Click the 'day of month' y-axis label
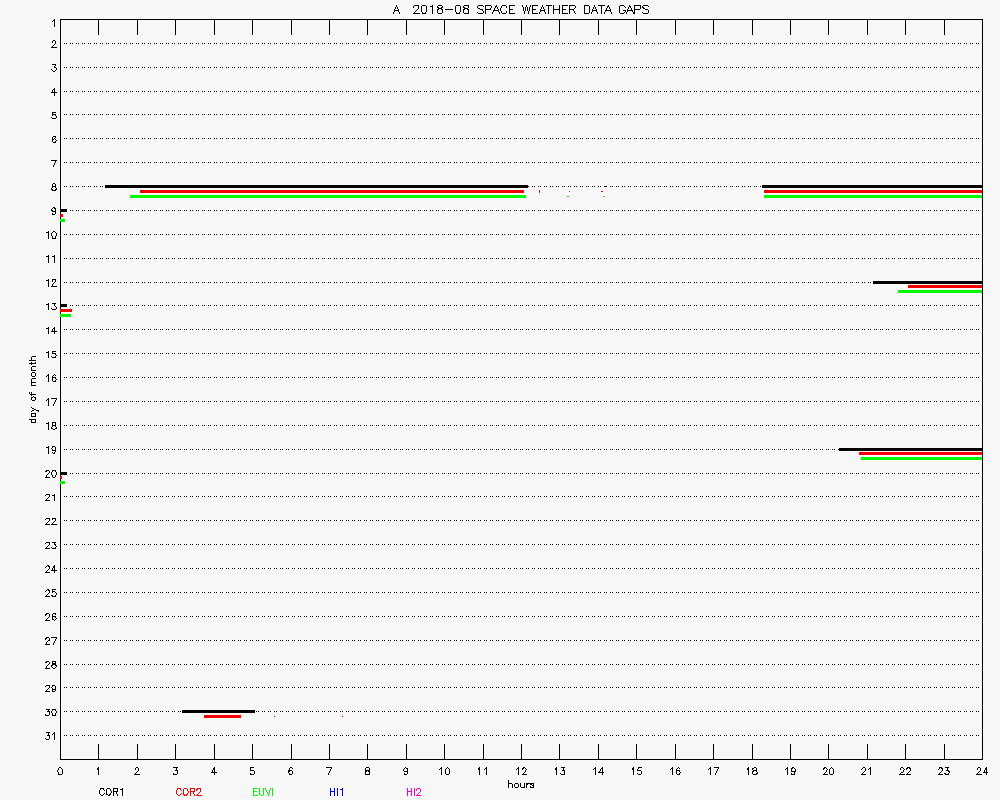This screenshot has width=1000, height=800. [33, 389]
